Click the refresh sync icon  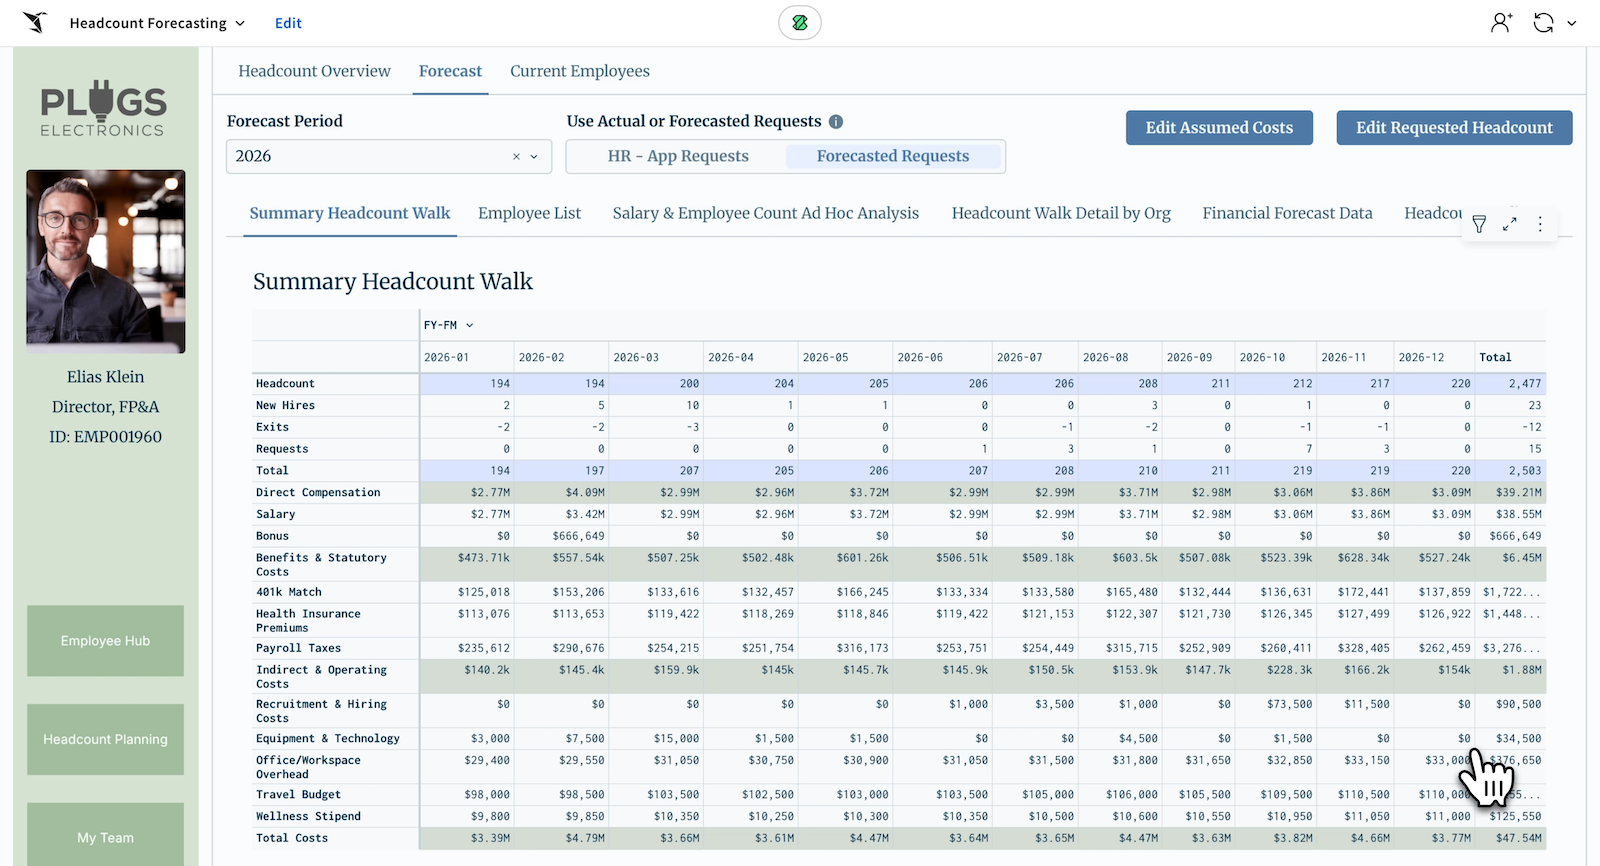[x=1544, y=22]
